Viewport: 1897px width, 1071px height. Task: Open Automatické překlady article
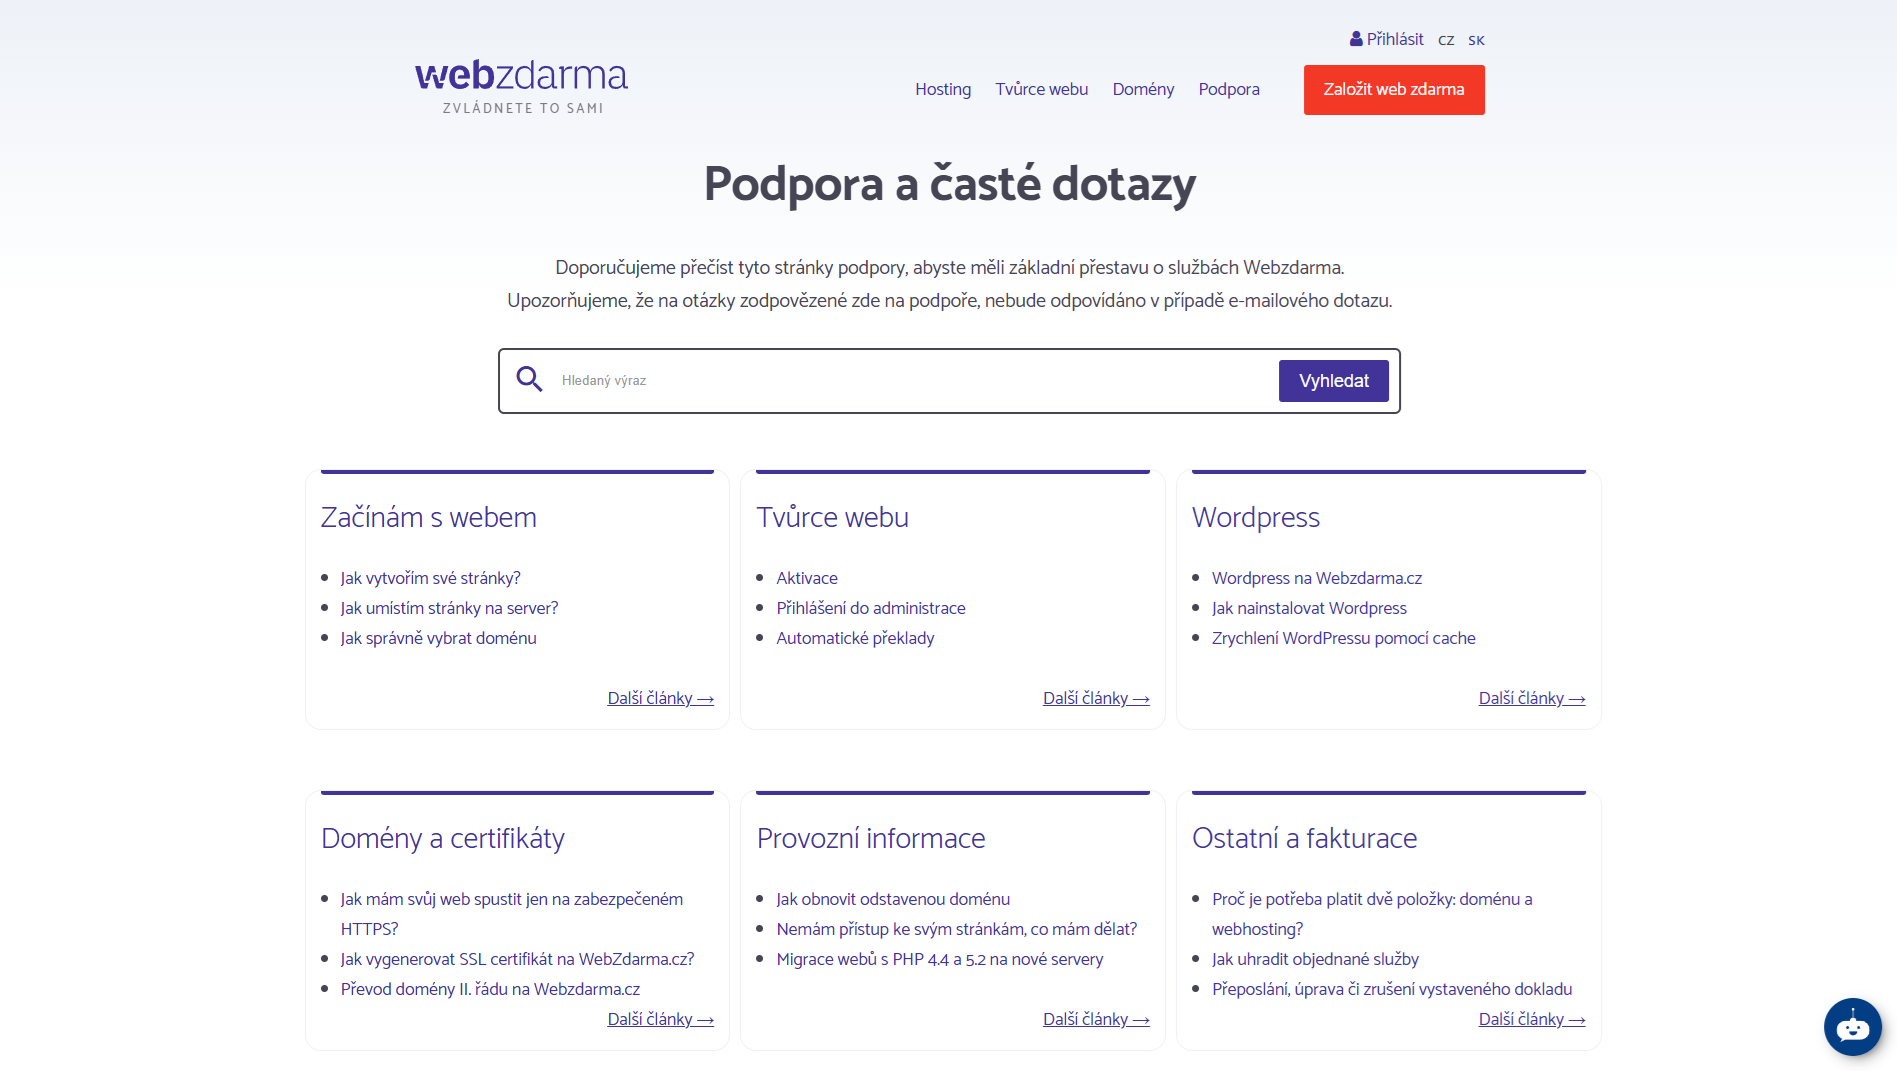(x=856, y=638)
